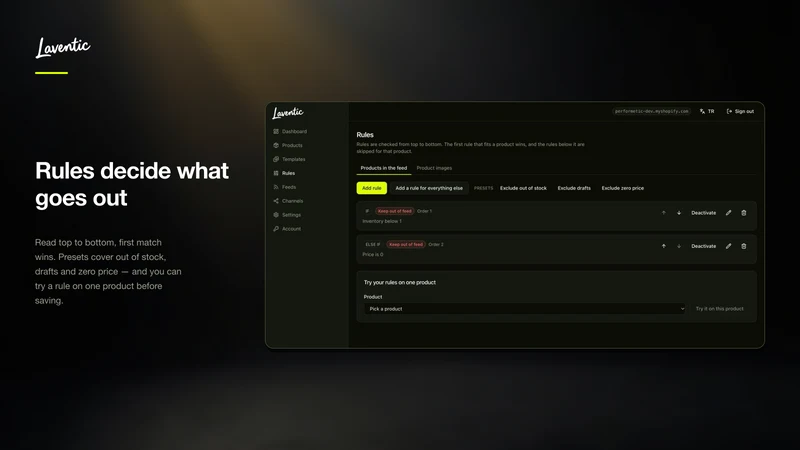This screenshot has height=450, width=800.
Task: Click 'Try your rules on one product' heading
Action: pos(399,282)
